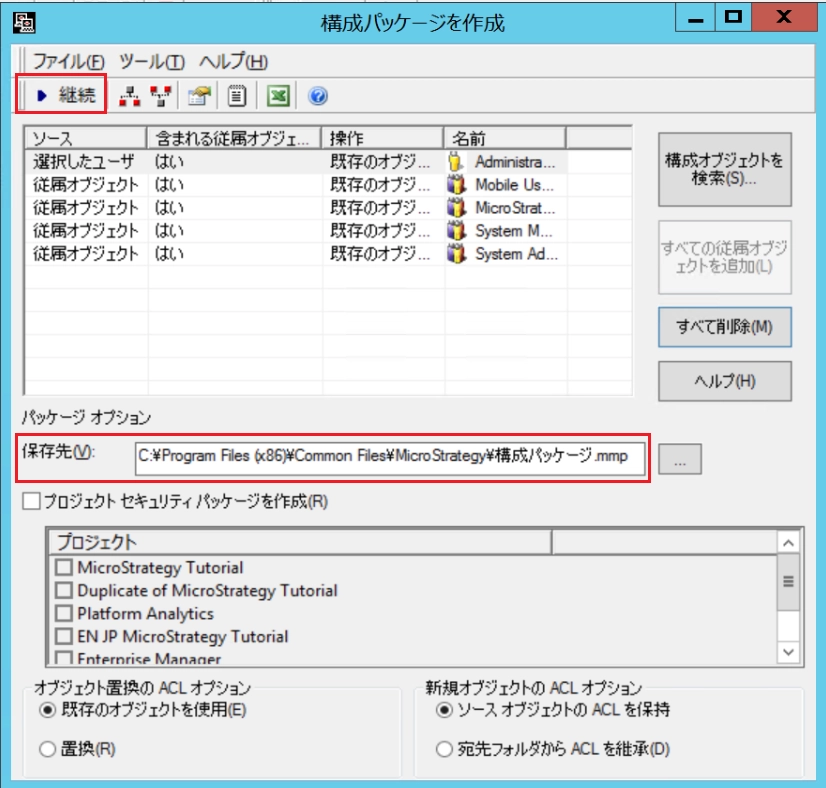Open the ヘルプ(H) menu
The image size is (826, 788).
[233, 62]
